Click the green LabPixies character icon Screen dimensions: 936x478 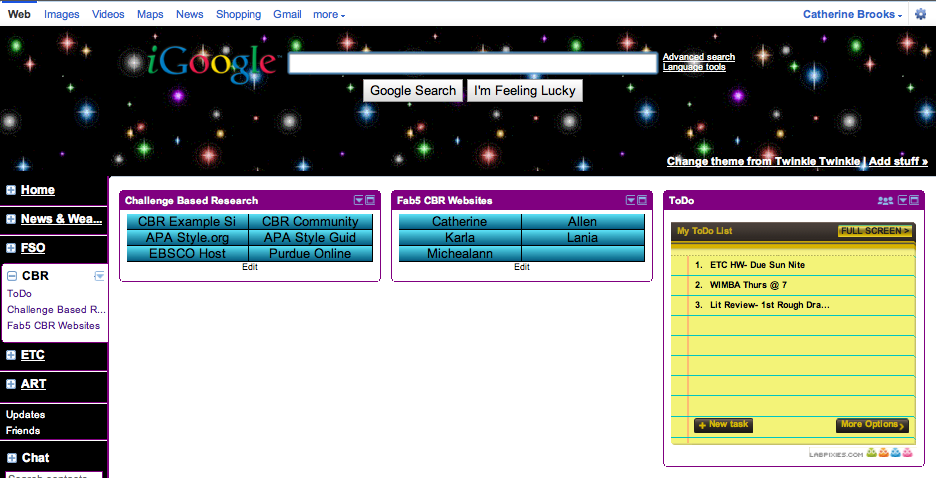872,453
